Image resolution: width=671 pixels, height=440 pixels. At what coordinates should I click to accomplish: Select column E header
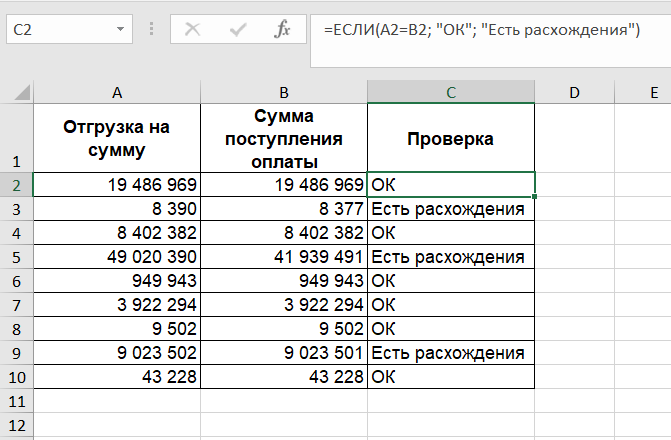click(x=643, y=92)
